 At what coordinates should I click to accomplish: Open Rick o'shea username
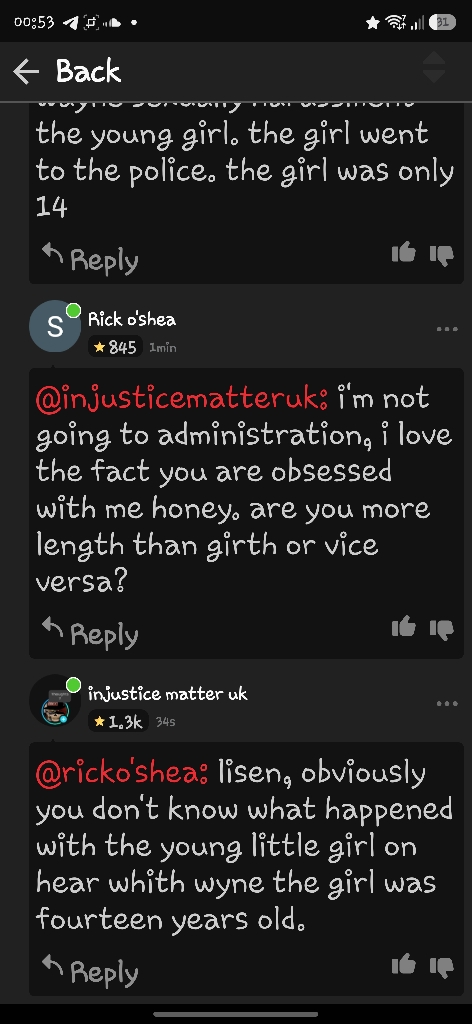click(x=132, y=319)
